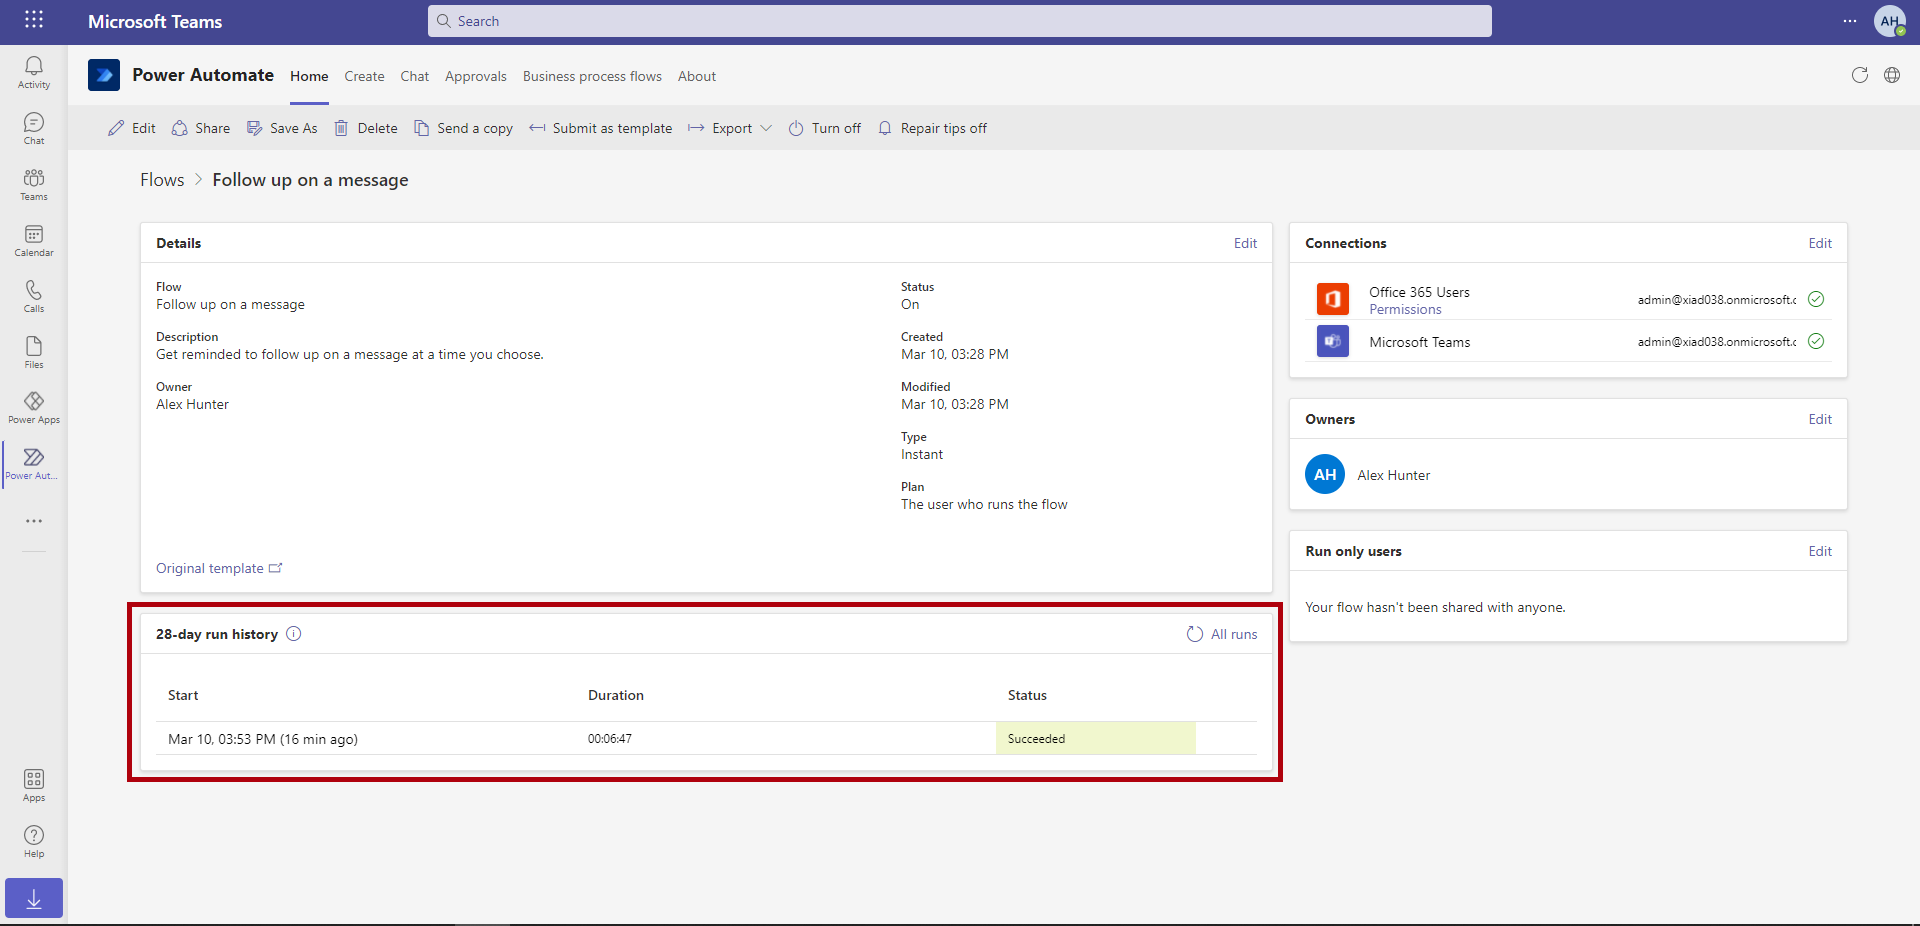Delete this flow

pos(366,128)
